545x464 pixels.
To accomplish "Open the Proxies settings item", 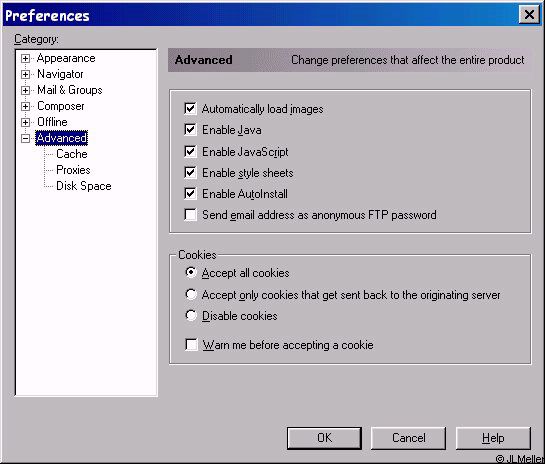I will point(73,170).
